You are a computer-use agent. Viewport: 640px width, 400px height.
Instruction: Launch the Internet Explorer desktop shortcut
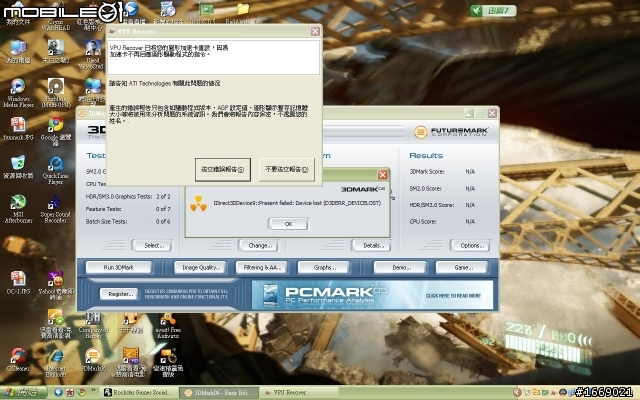coord(56,363)
